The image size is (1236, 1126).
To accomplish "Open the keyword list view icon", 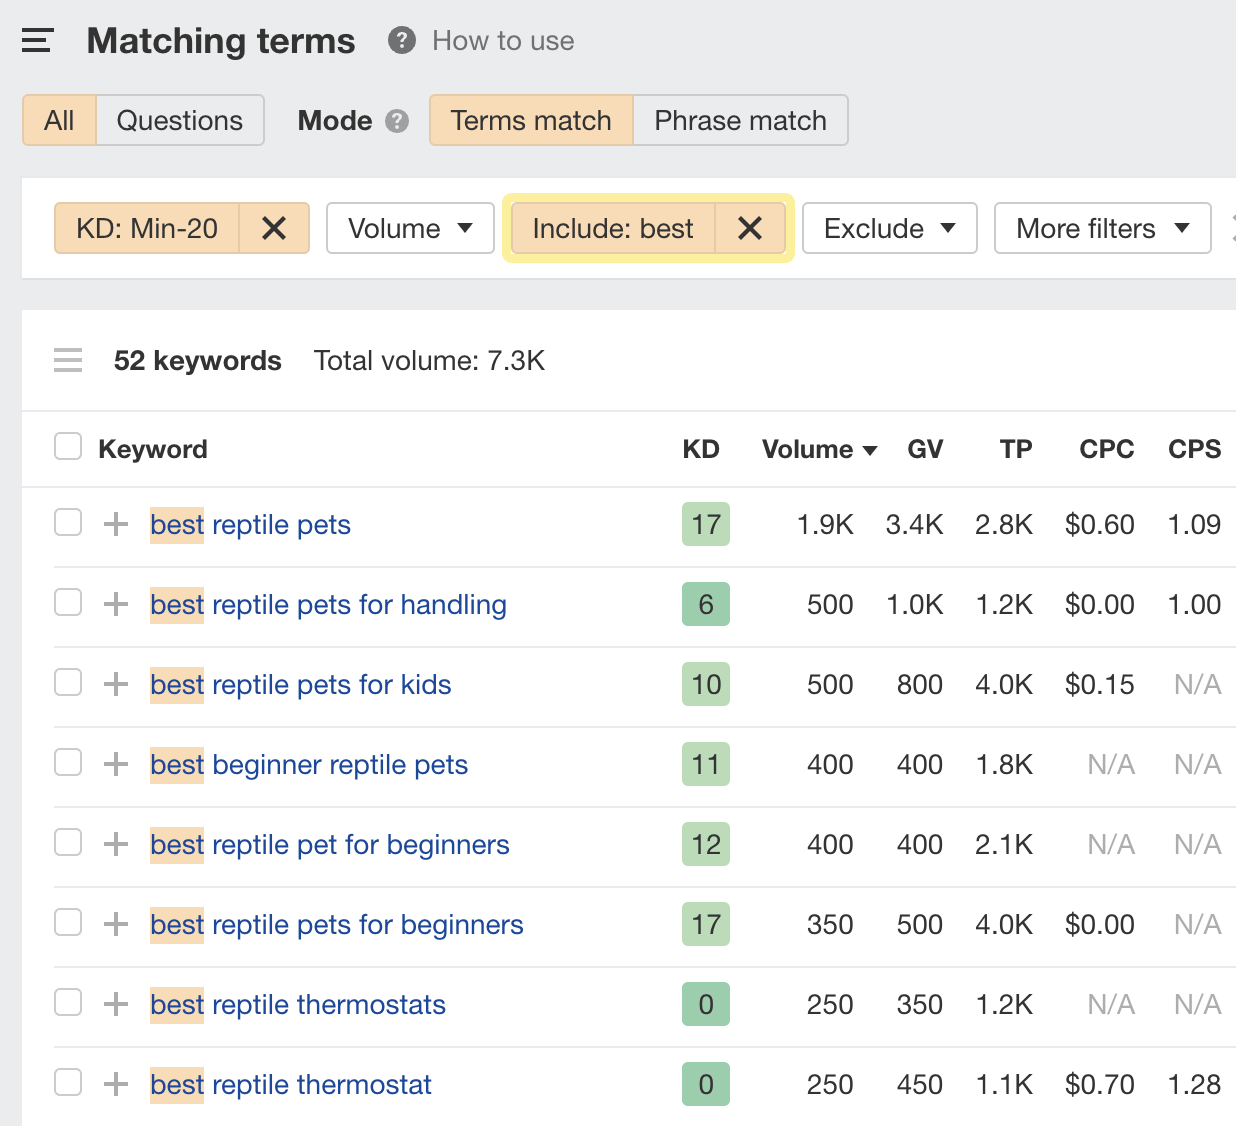I will [67, 360].
